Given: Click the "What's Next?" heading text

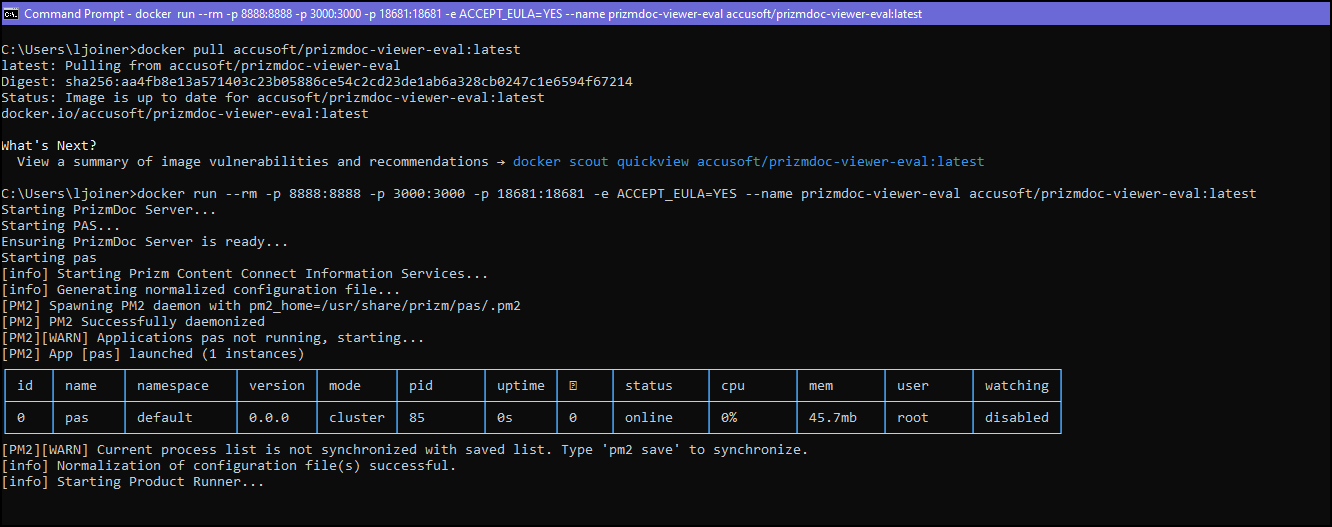Looking at the screenshot, I should (x=49, y=146).
